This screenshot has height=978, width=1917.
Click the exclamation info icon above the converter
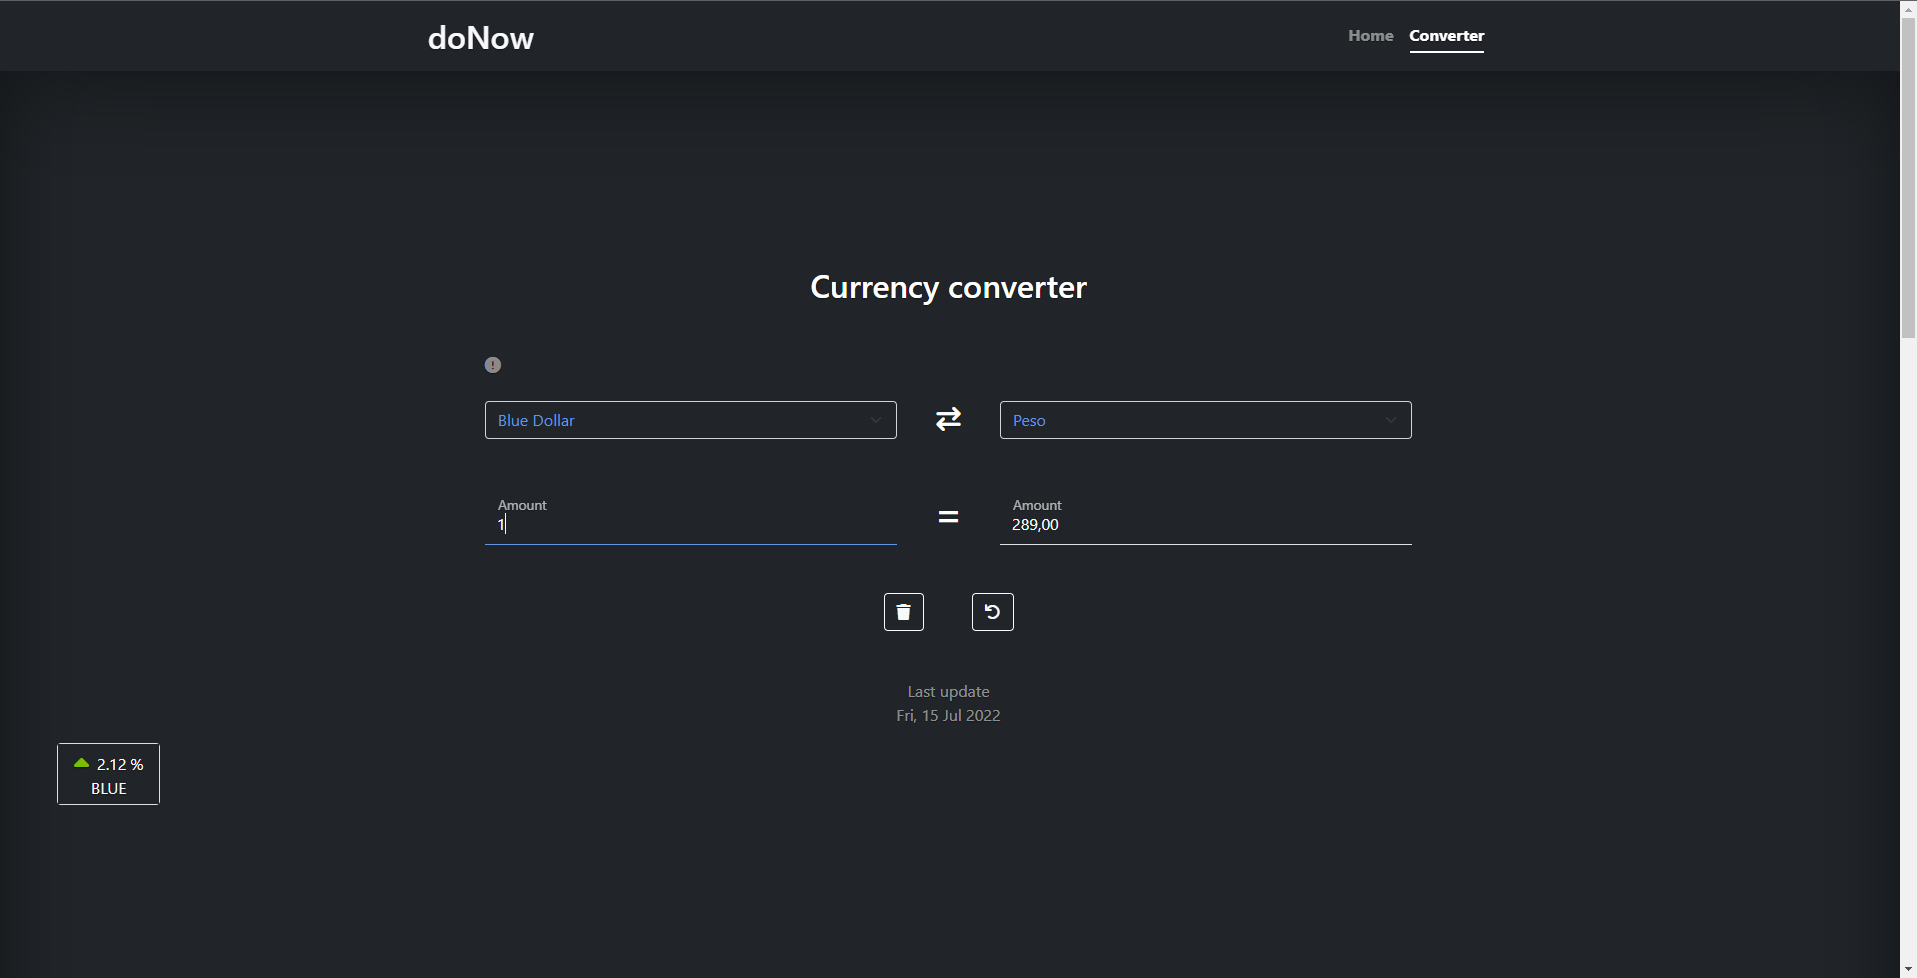click(x=492, y=364)
